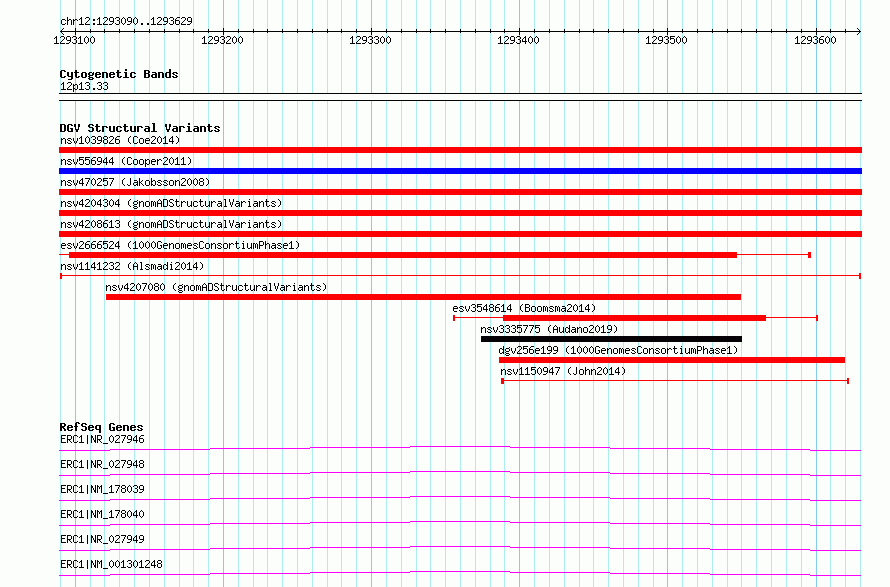The image size is (890, 587).
Task: Open gene transcript ERC1|NM_178039
Action: 102,489
